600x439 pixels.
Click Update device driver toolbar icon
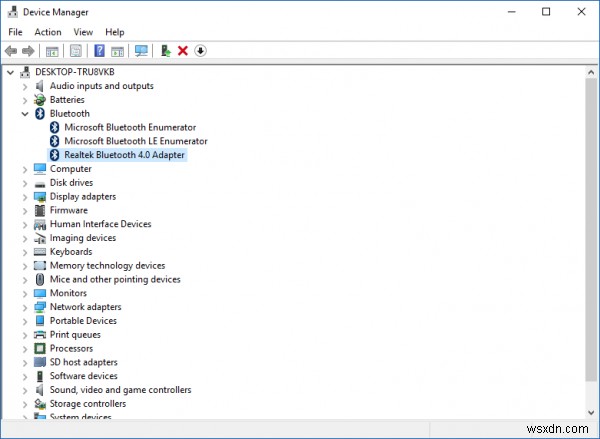pos(165,51)
